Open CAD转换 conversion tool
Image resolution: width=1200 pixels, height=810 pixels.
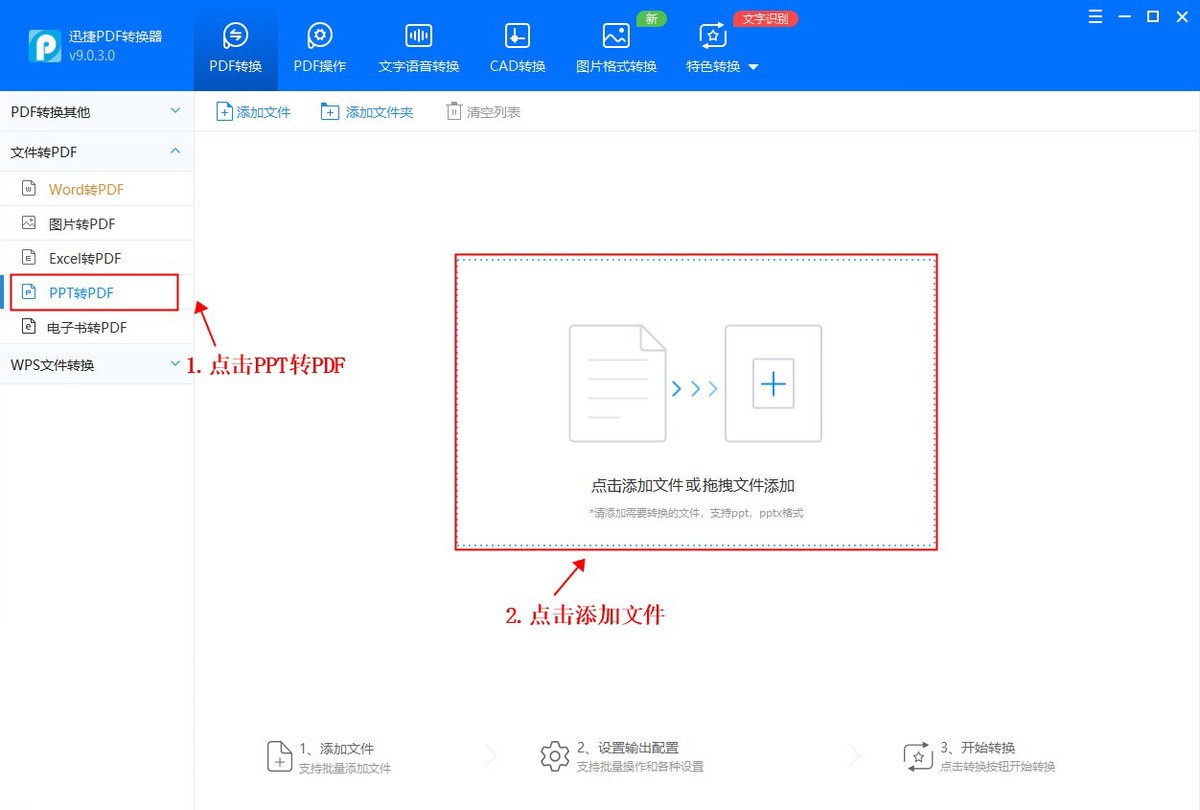click(x=517, y=34)
